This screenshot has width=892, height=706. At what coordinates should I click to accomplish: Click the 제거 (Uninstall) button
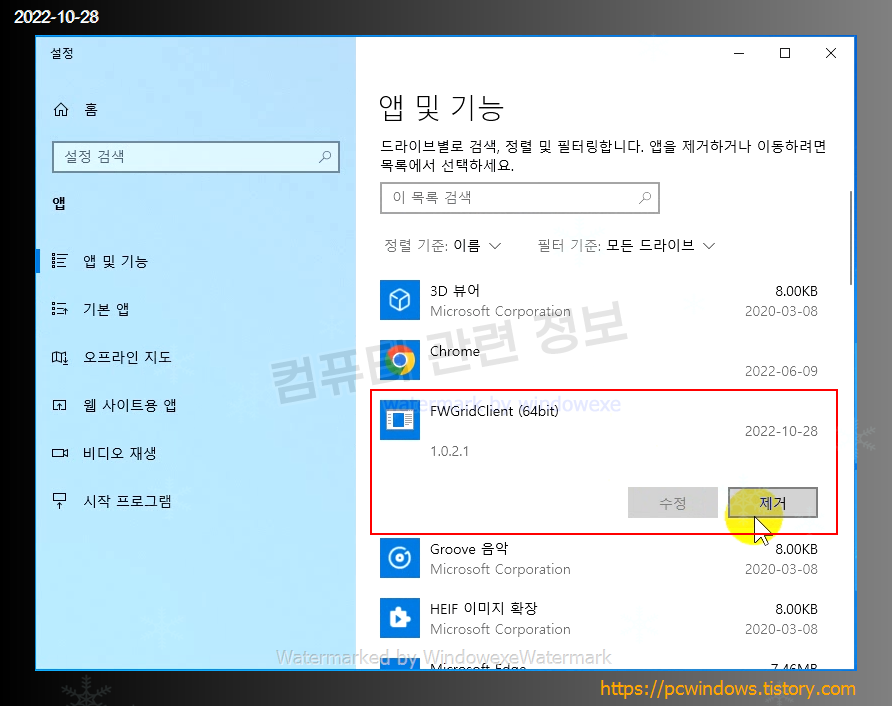(773, 502)
